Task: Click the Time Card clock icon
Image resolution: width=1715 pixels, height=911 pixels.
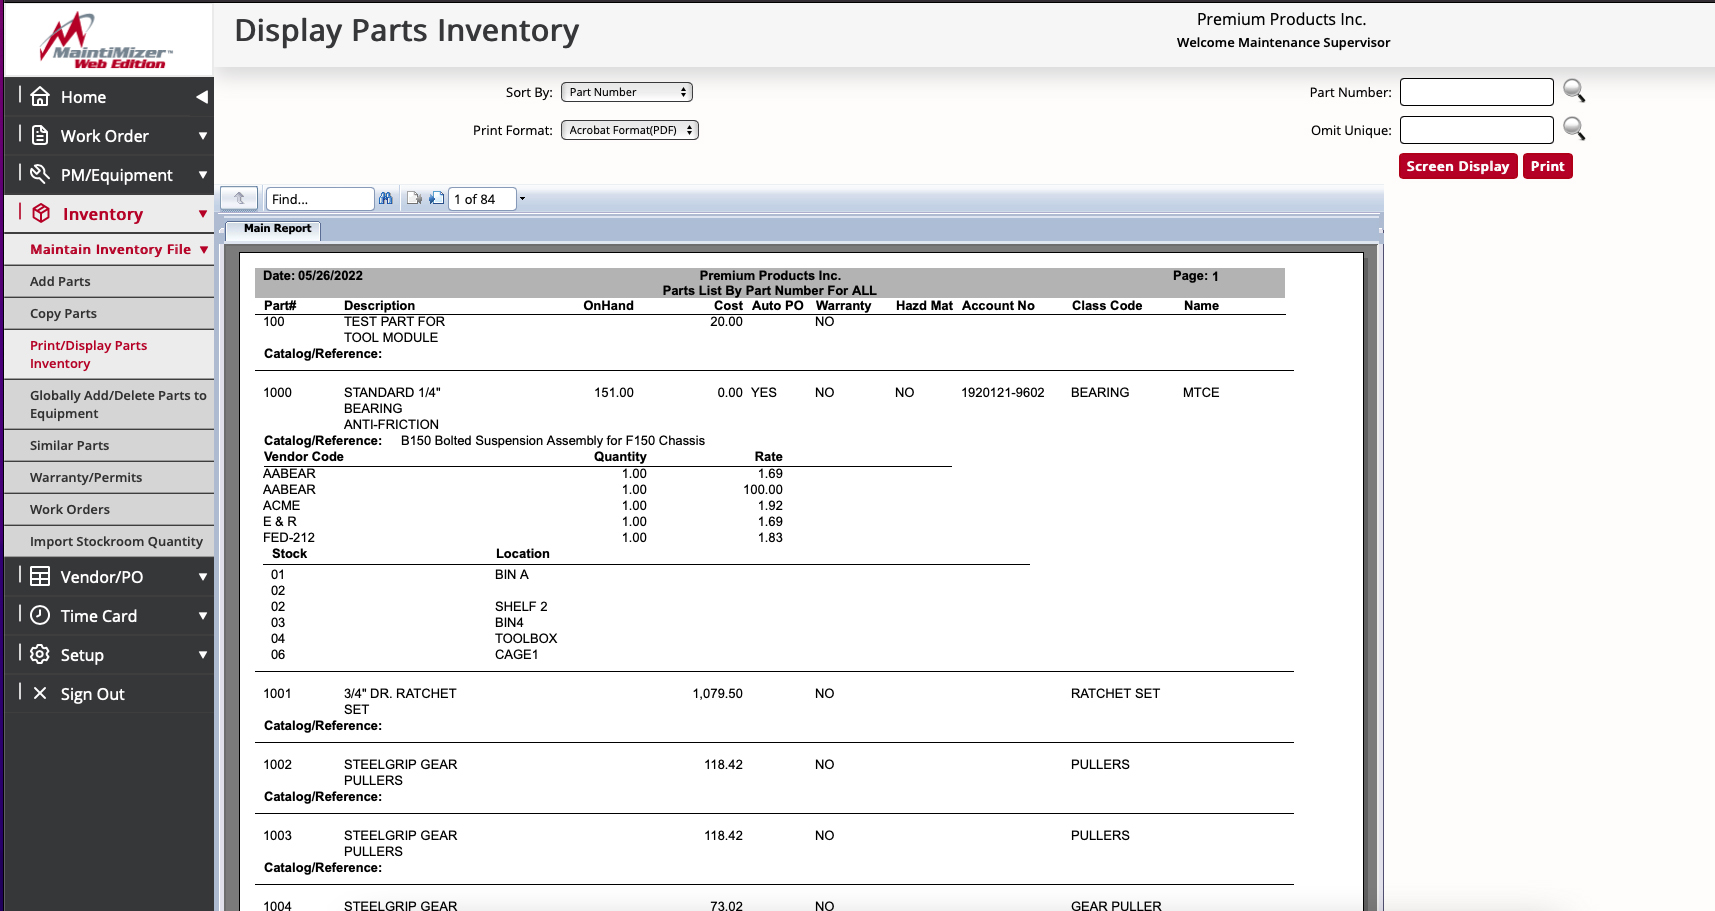Action: coord(40,615)
